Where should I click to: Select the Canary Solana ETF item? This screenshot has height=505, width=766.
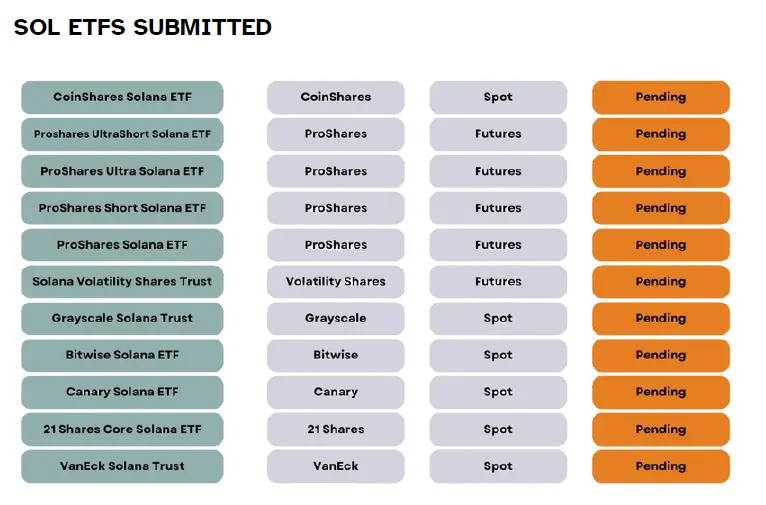122,392
